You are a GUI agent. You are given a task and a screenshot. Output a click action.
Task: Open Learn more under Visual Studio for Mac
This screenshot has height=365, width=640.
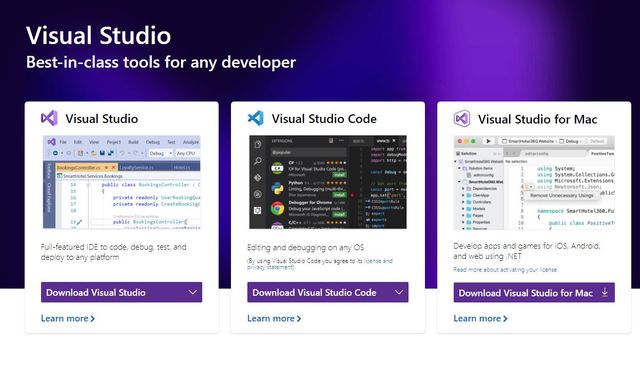[480, 318]
